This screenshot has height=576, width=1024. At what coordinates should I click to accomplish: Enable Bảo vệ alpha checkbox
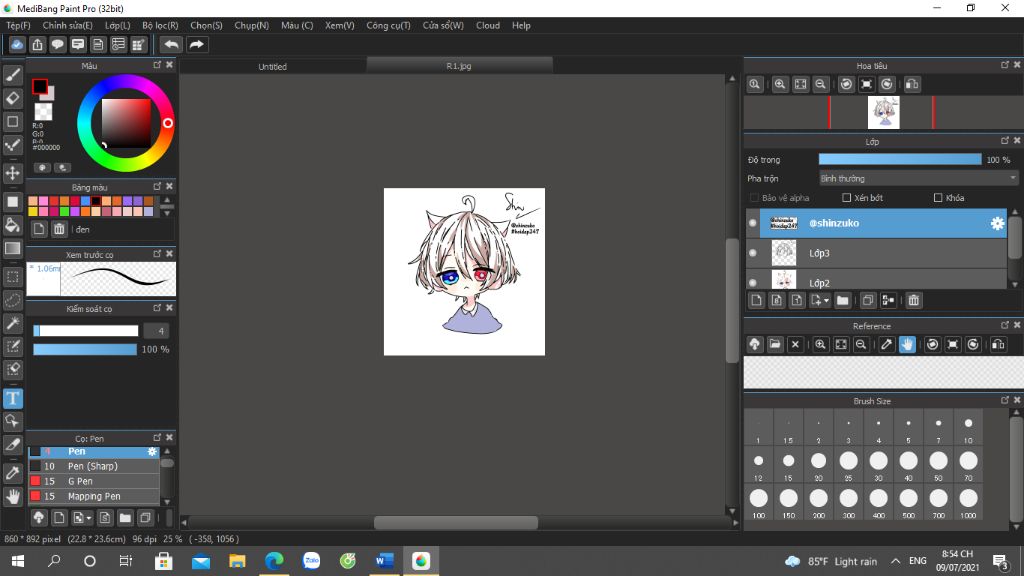(754, 198)
